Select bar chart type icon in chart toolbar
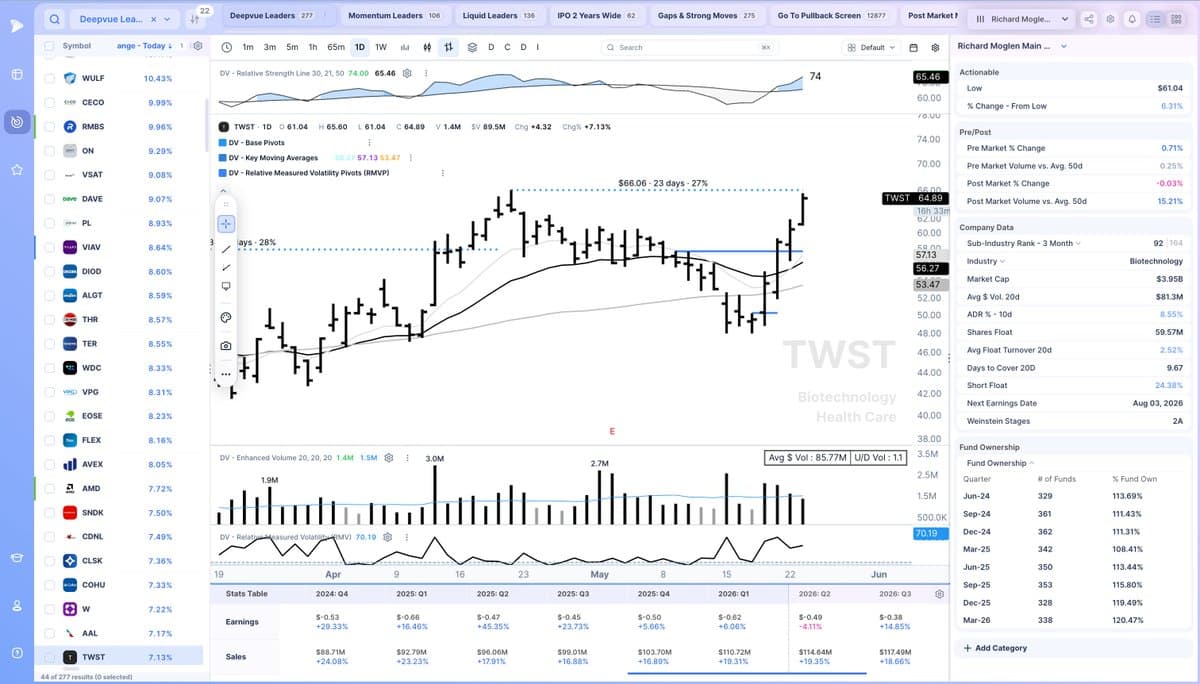Image resolution: width=1200 pixels, height=684 pixels. click(406, 47)
